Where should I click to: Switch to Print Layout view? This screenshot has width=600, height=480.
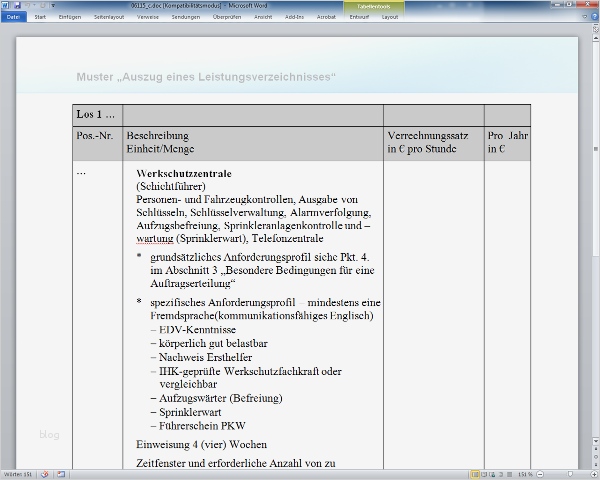[475, 475]
